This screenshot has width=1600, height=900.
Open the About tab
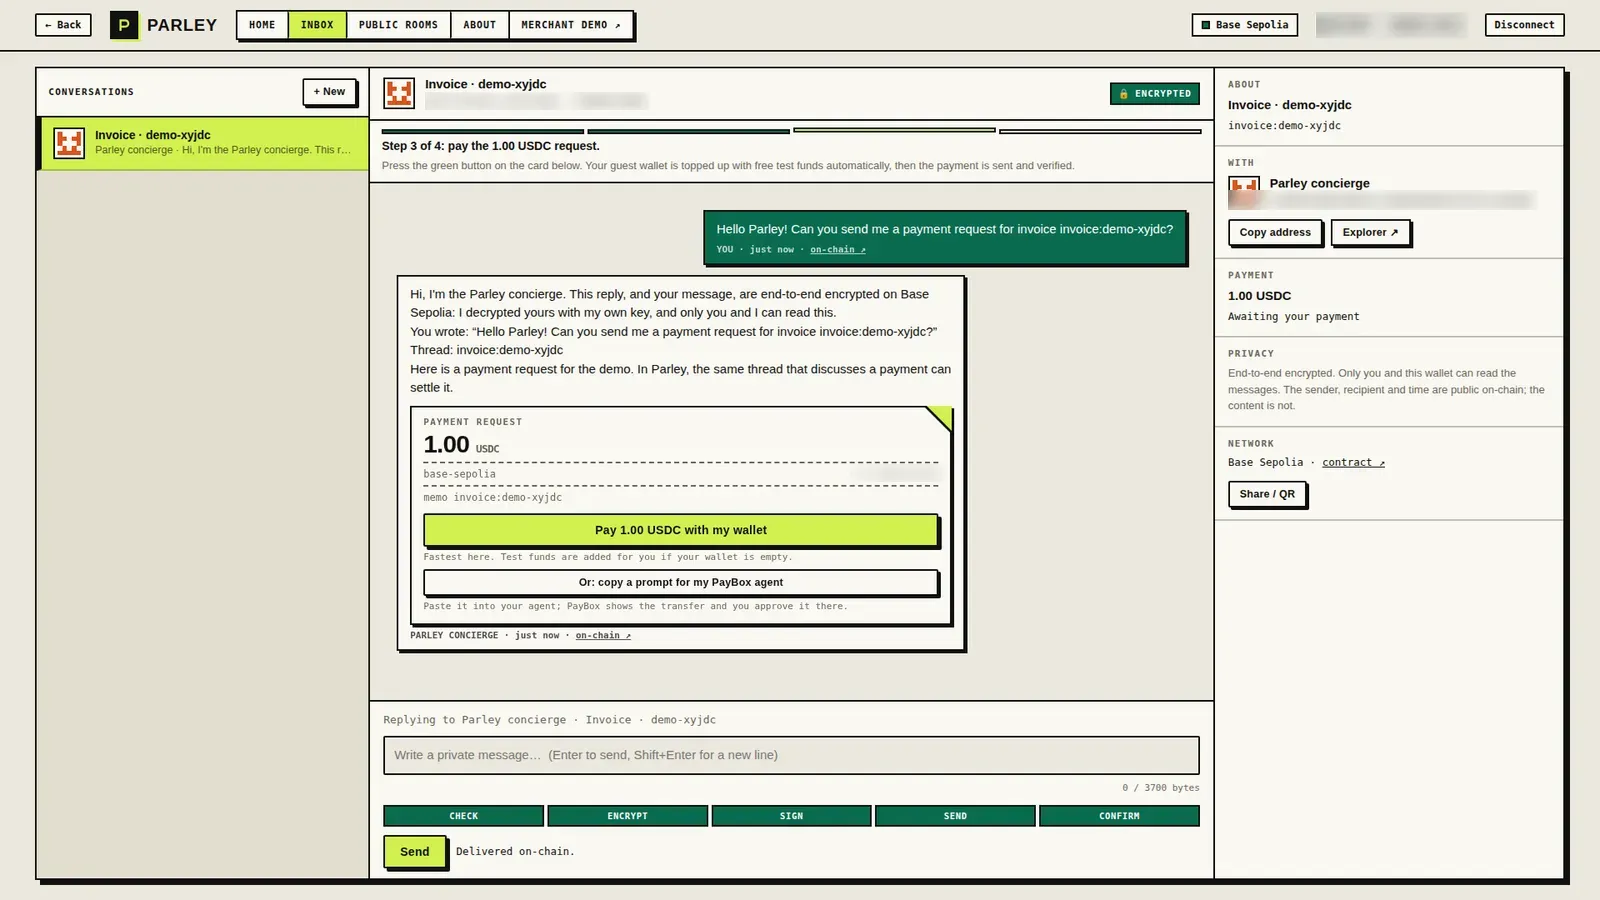click(480, 25)
